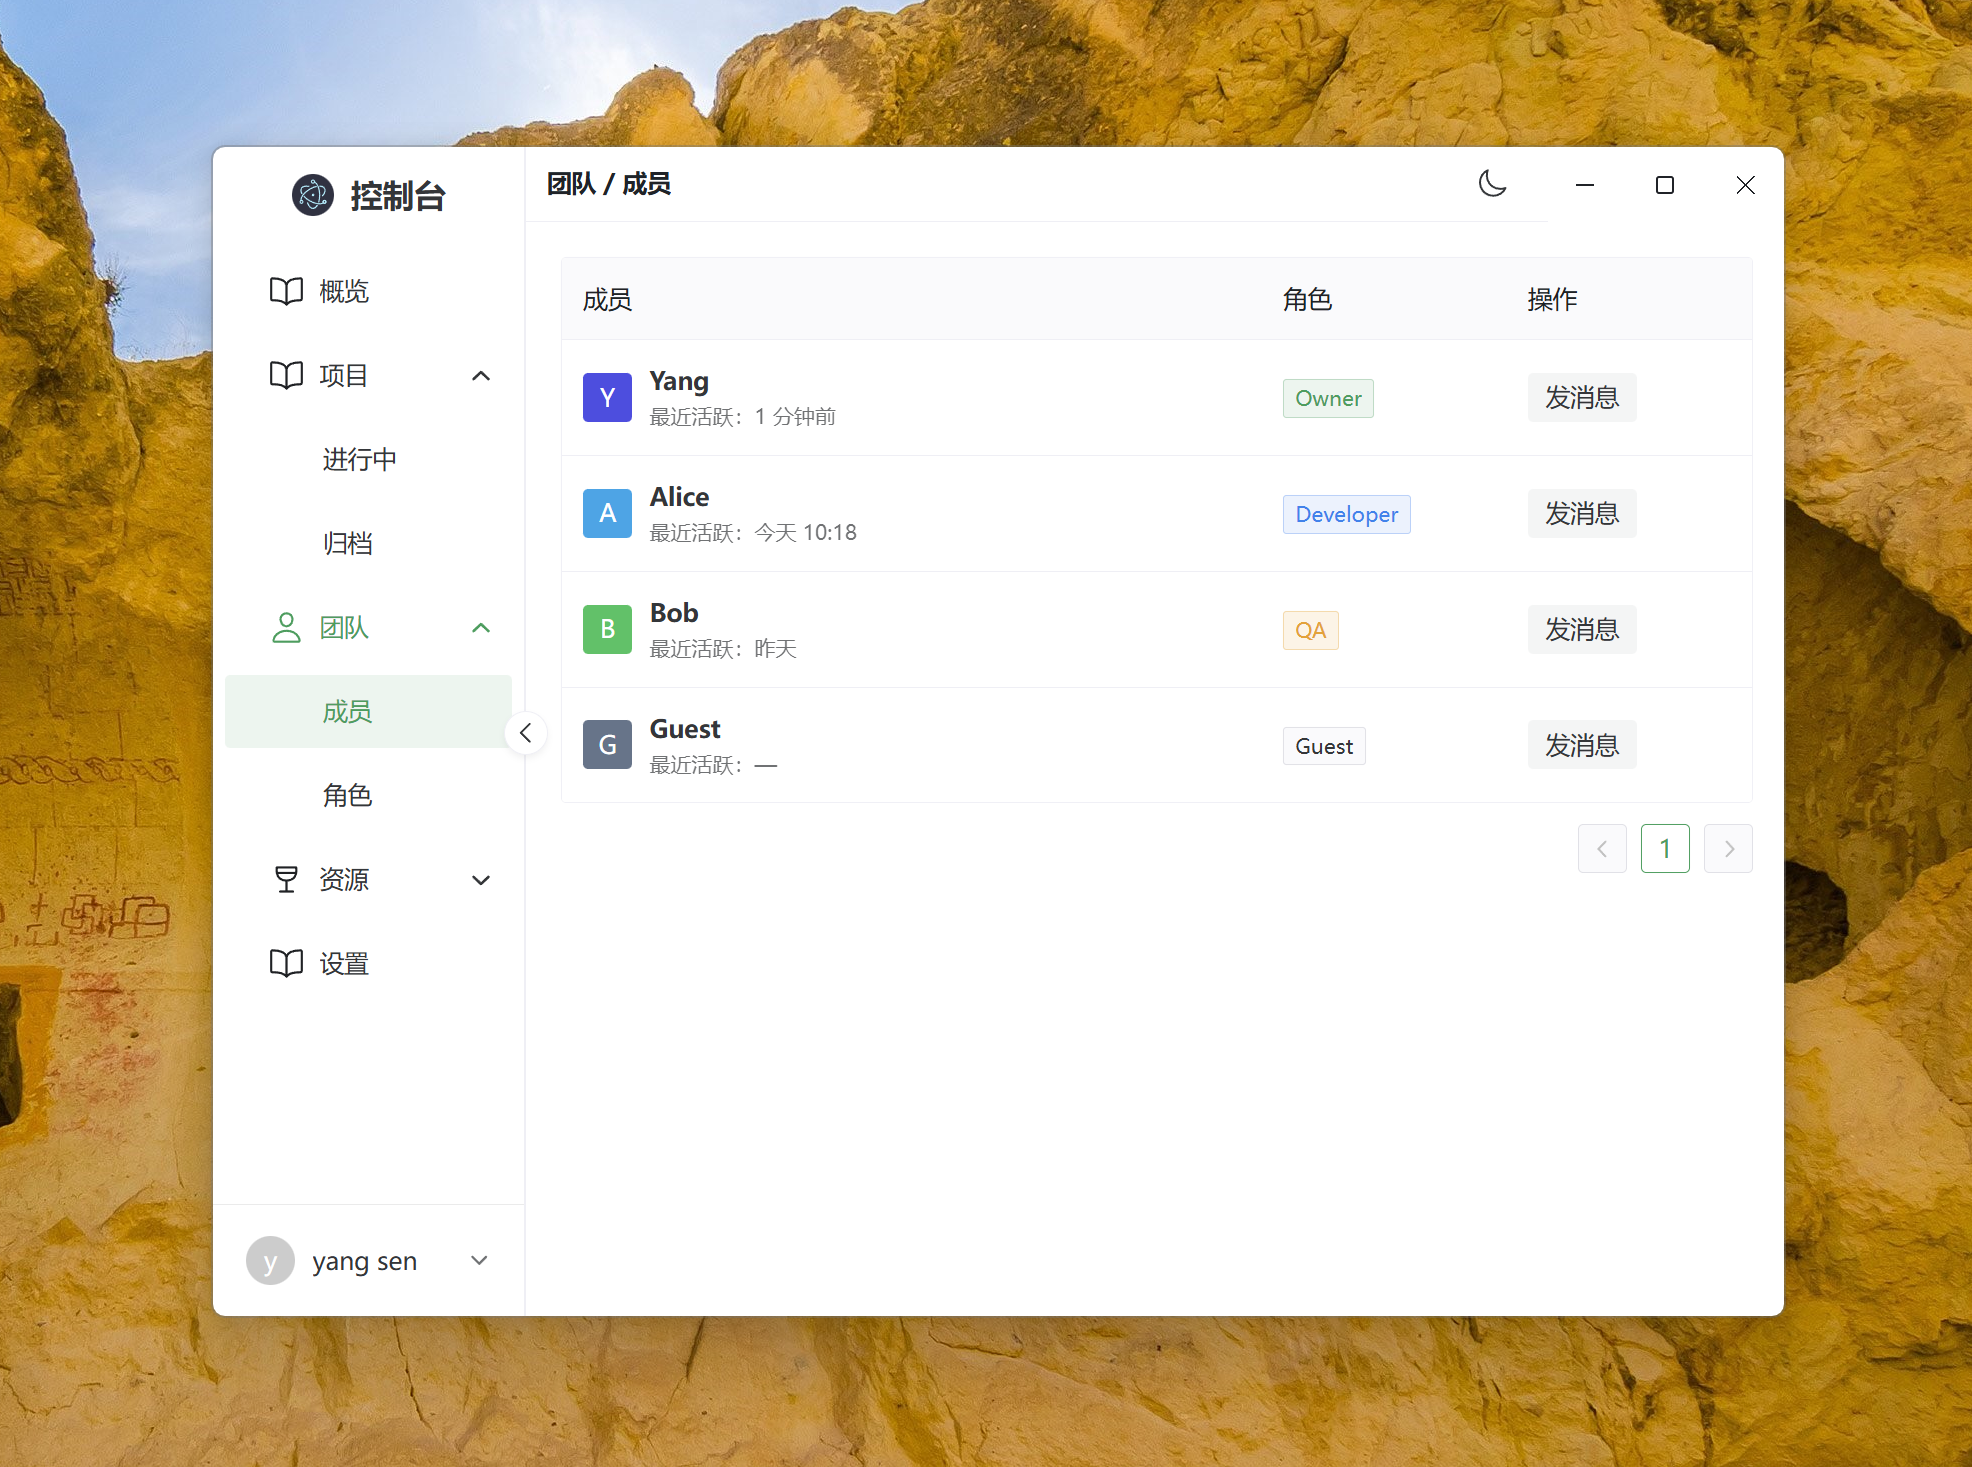Click Yang's purple avatar
Screen dimensions: 1972x1467
pos(607,397)
